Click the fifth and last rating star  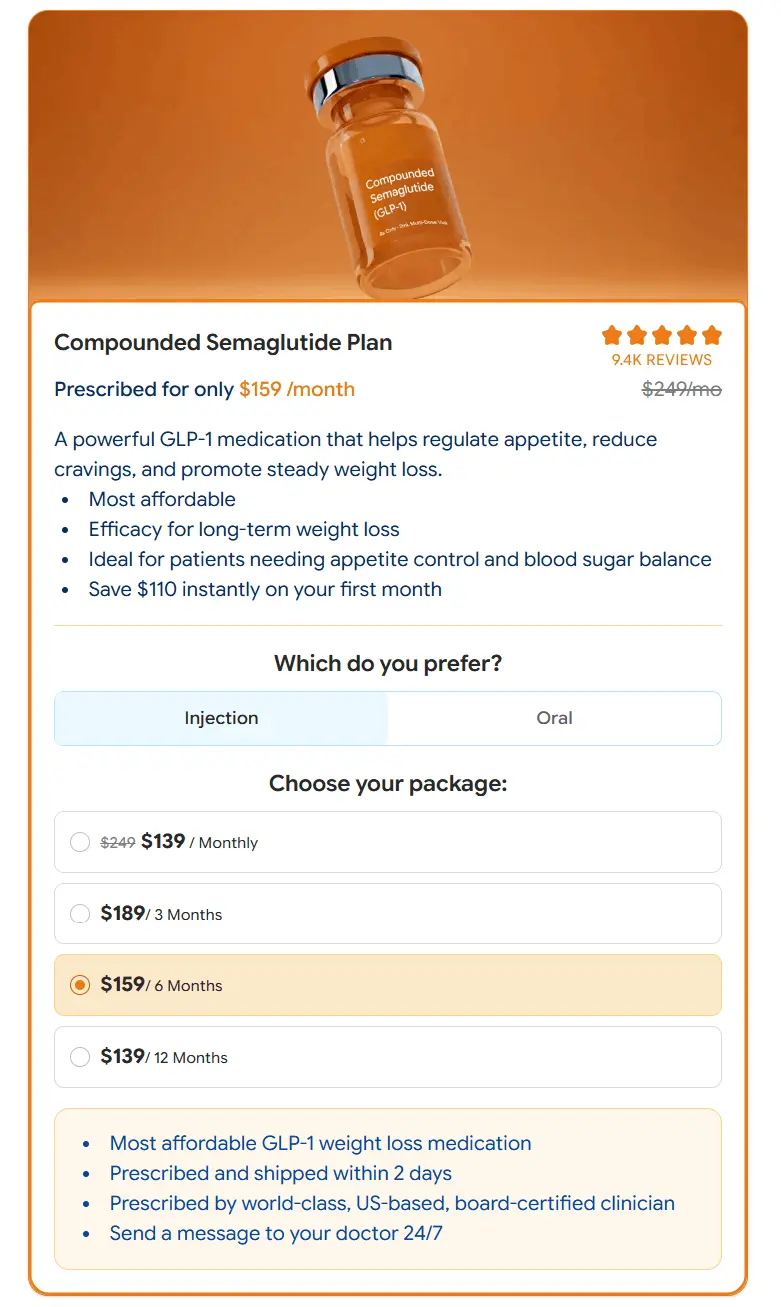point(711,335)
